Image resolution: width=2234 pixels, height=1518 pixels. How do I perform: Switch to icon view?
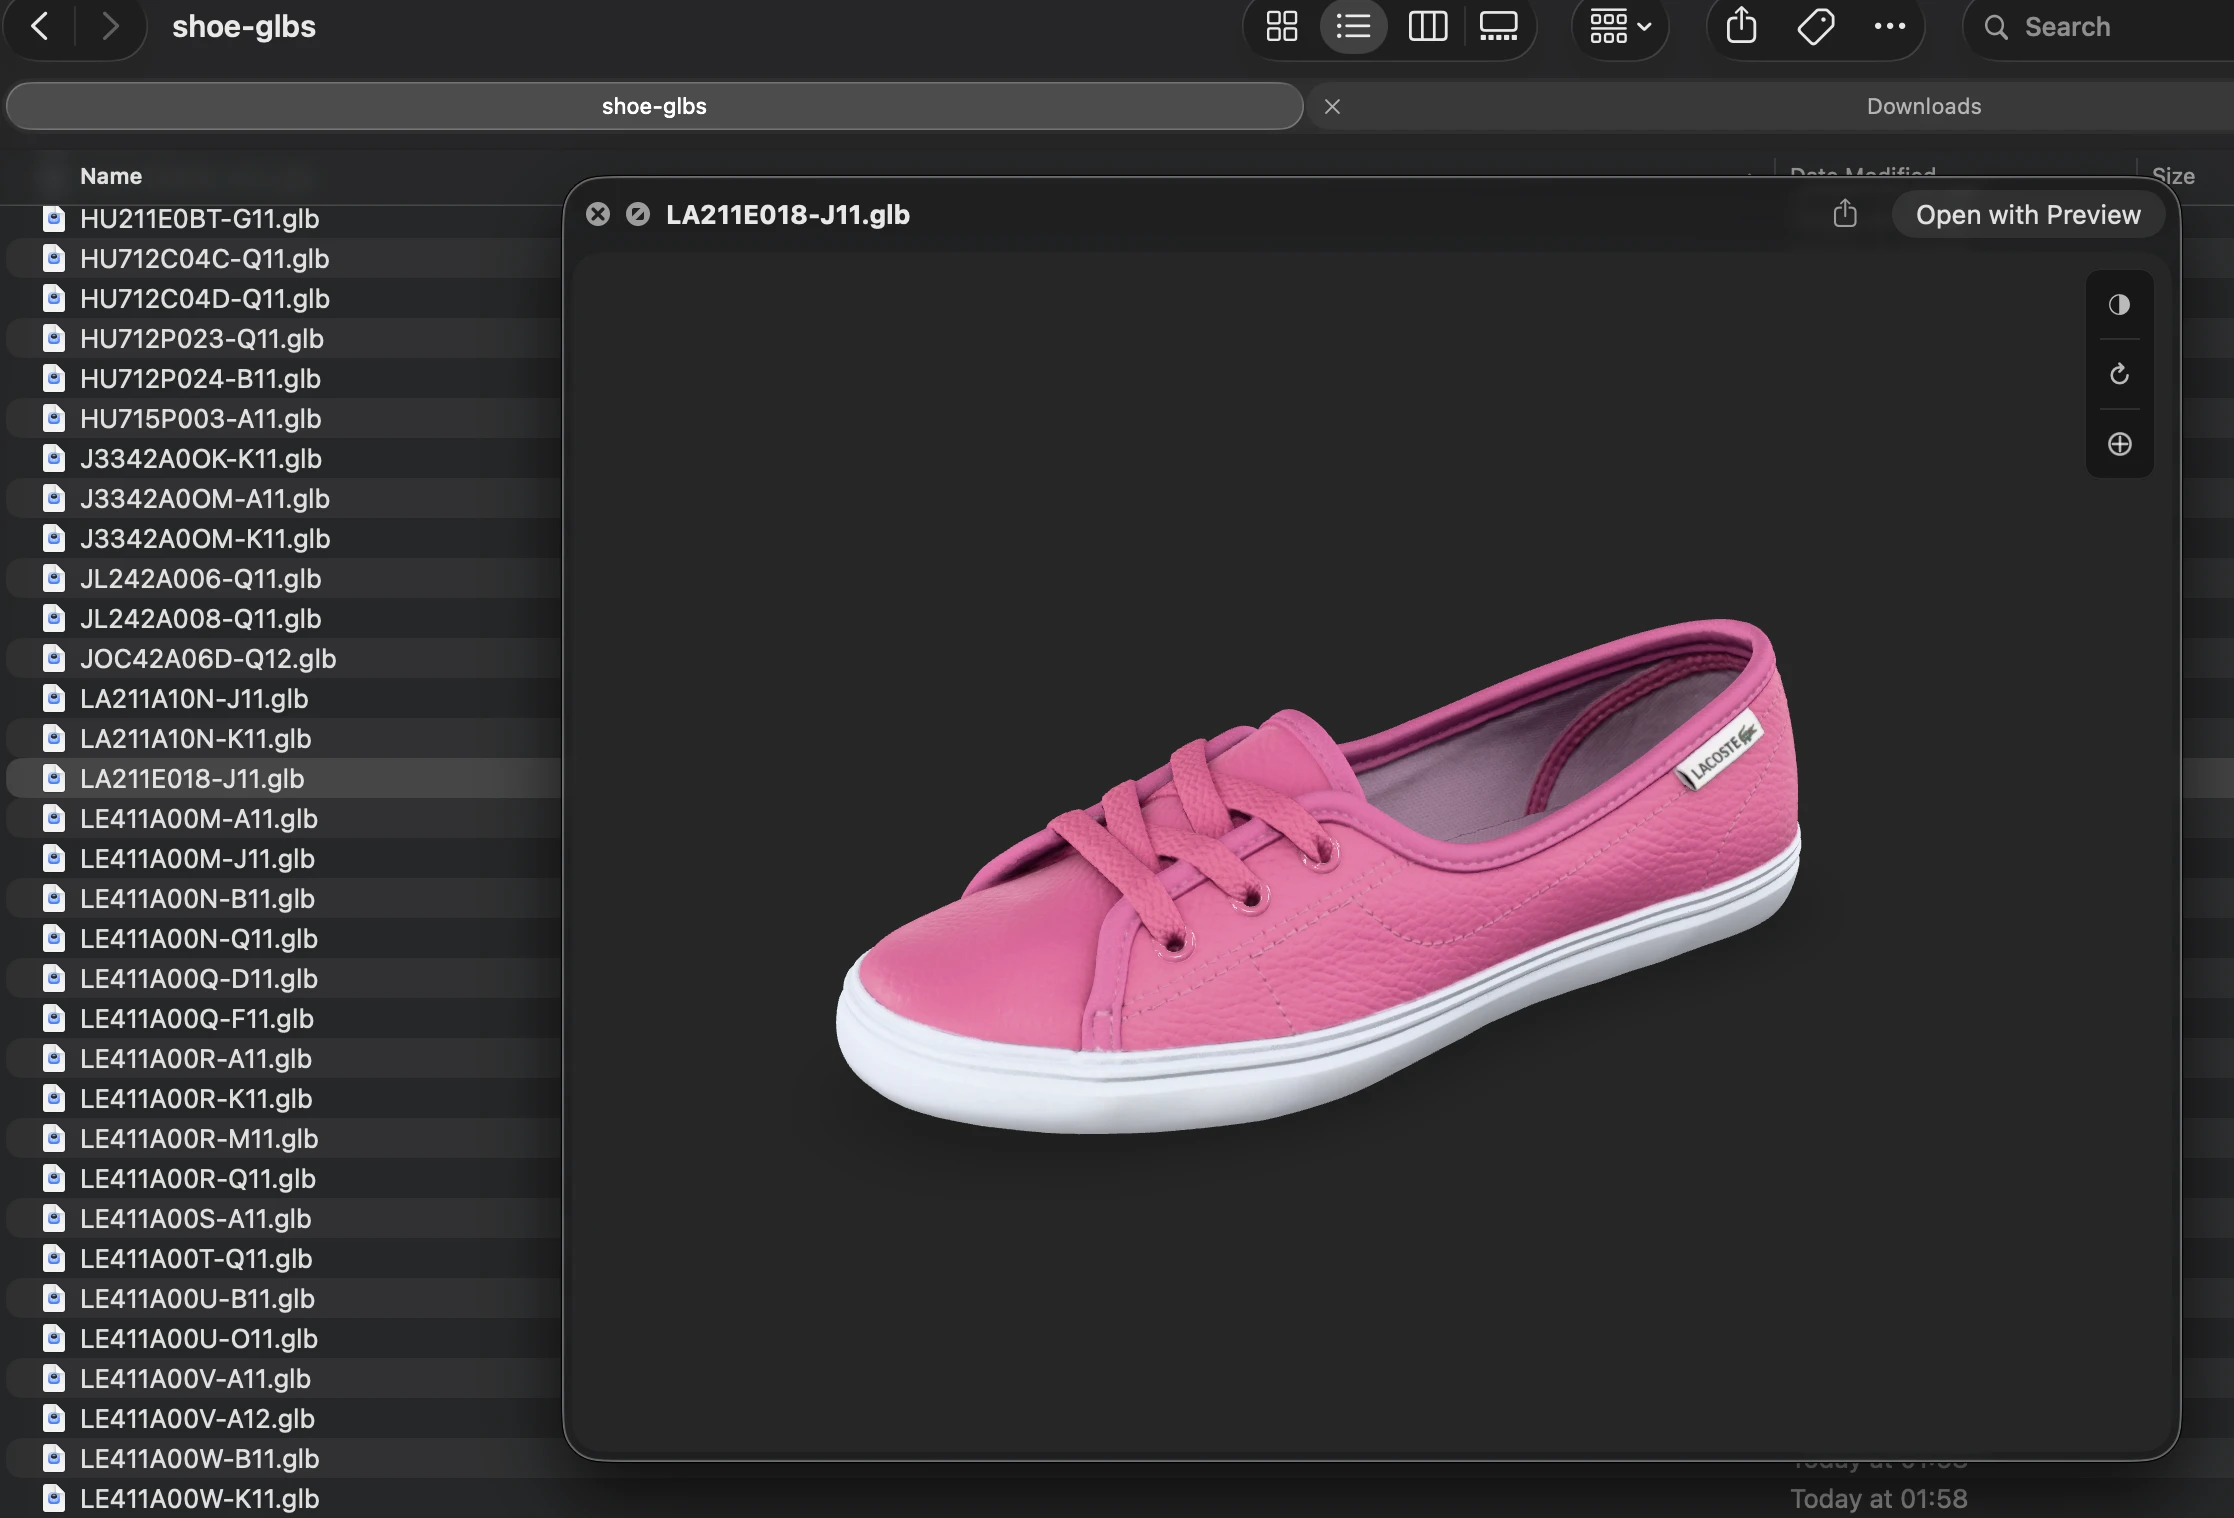pos(1281,27)
